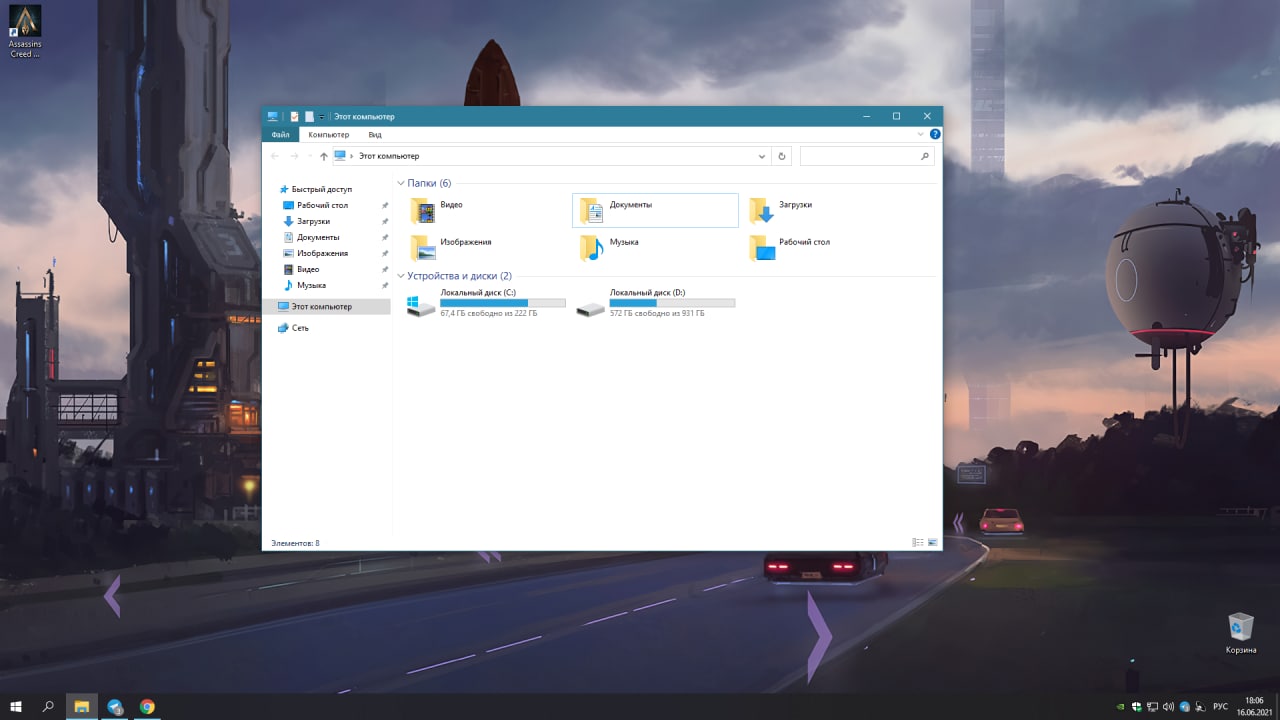Expand the ribbon with the chevron
Image resolution: width=1280 pixels, height=720 pixels.
point(921,134)
